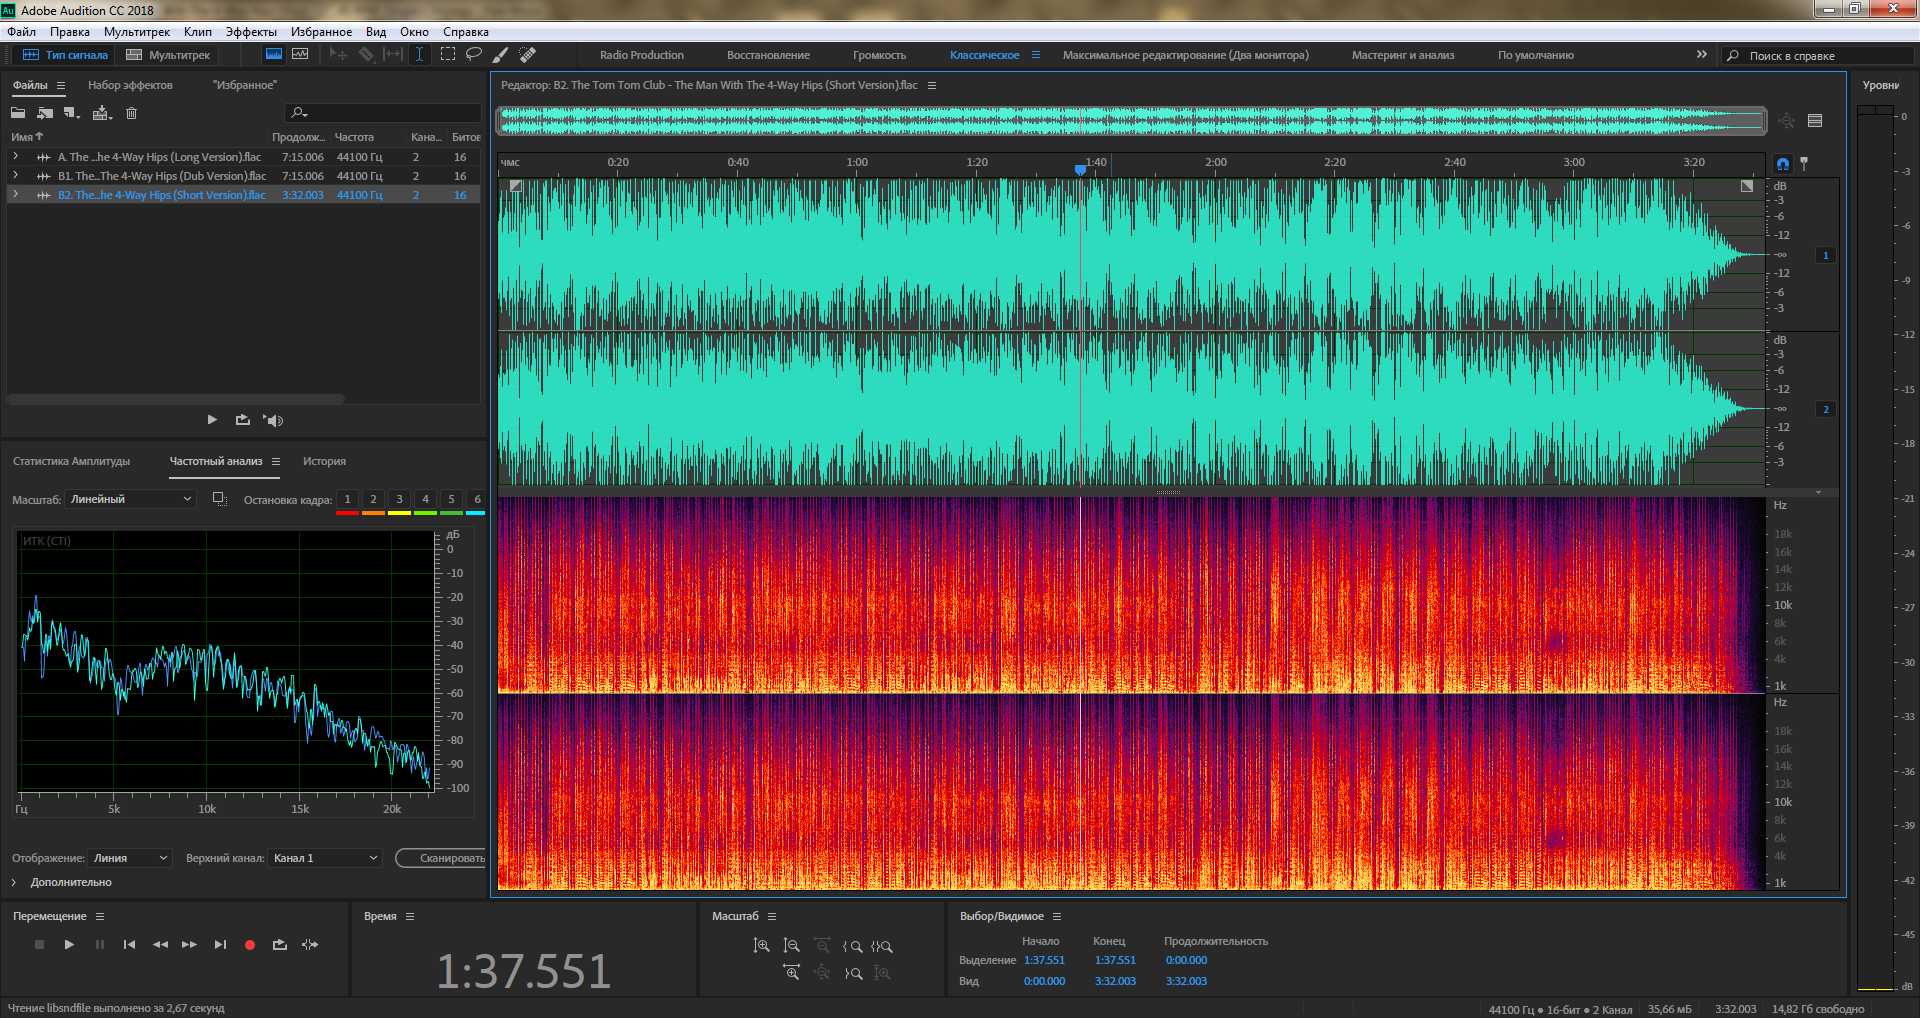The height and width of the screenshot is (1018, 1920).
Task: Open the Масштаб Линейный dropdown
Action: 130,499
